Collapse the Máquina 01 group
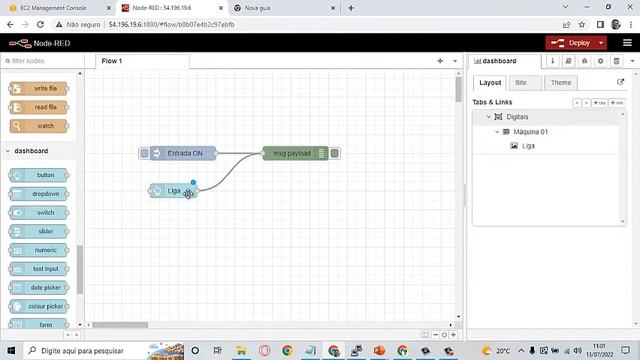 [497, 132]
